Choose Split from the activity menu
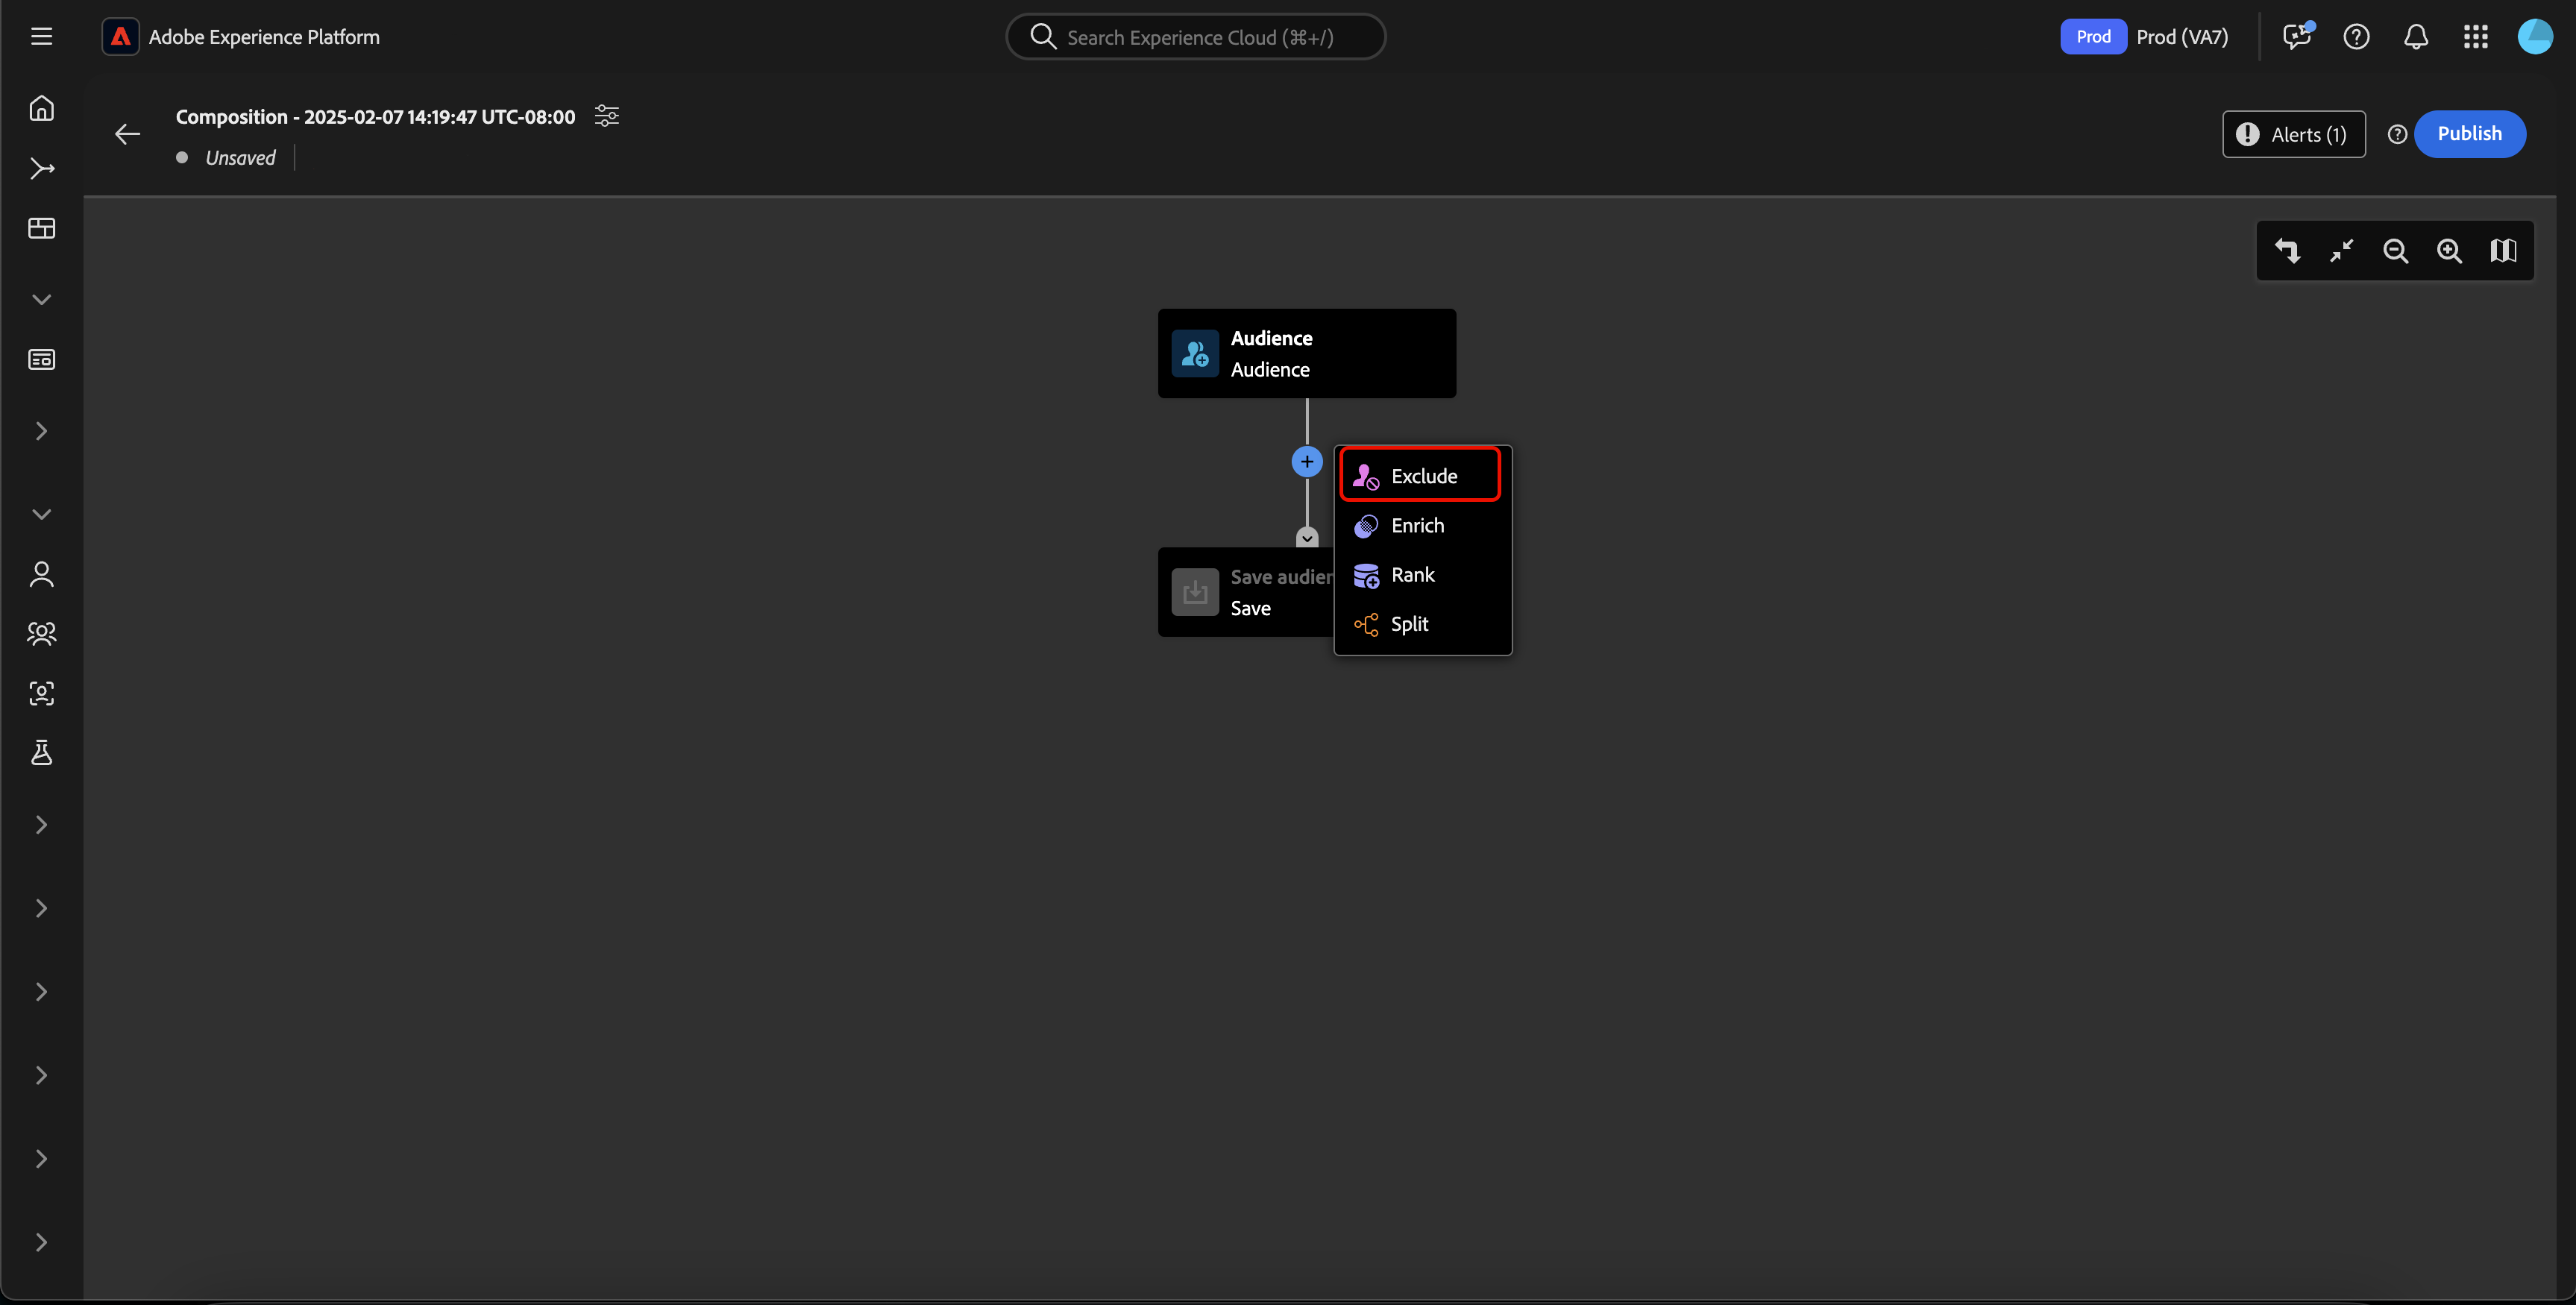 (1409, 624)
